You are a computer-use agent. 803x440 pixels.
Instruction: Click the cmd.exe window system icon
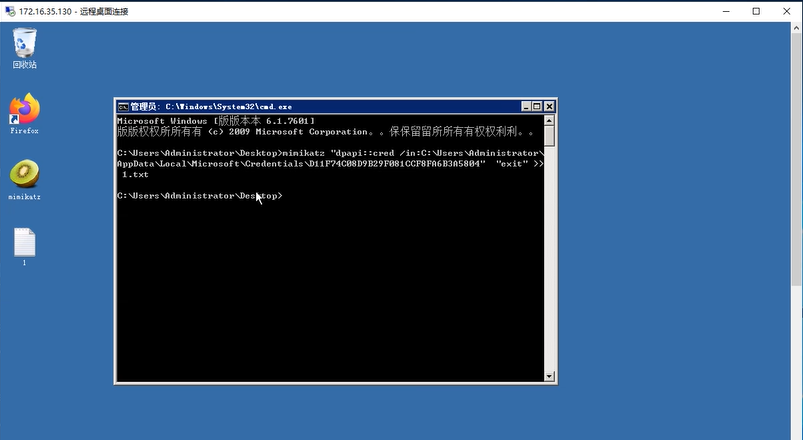point(123,107)
